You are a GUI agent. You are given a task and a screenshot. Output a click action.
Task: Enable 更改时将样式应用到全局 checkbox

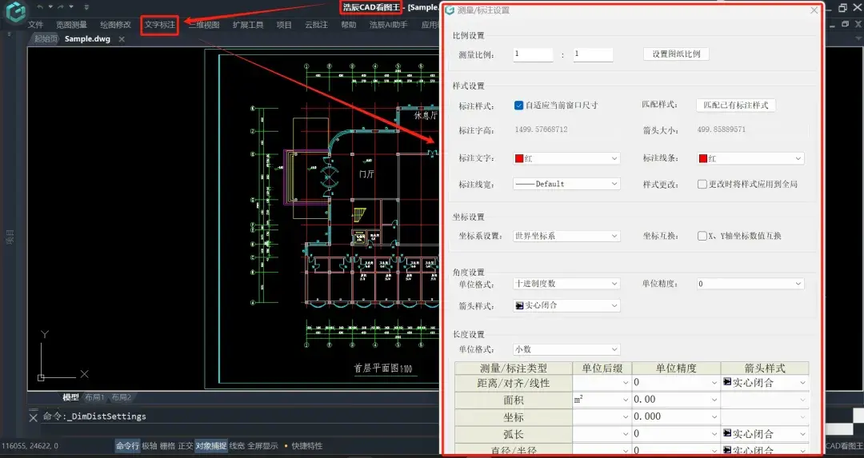pos(702,184)
